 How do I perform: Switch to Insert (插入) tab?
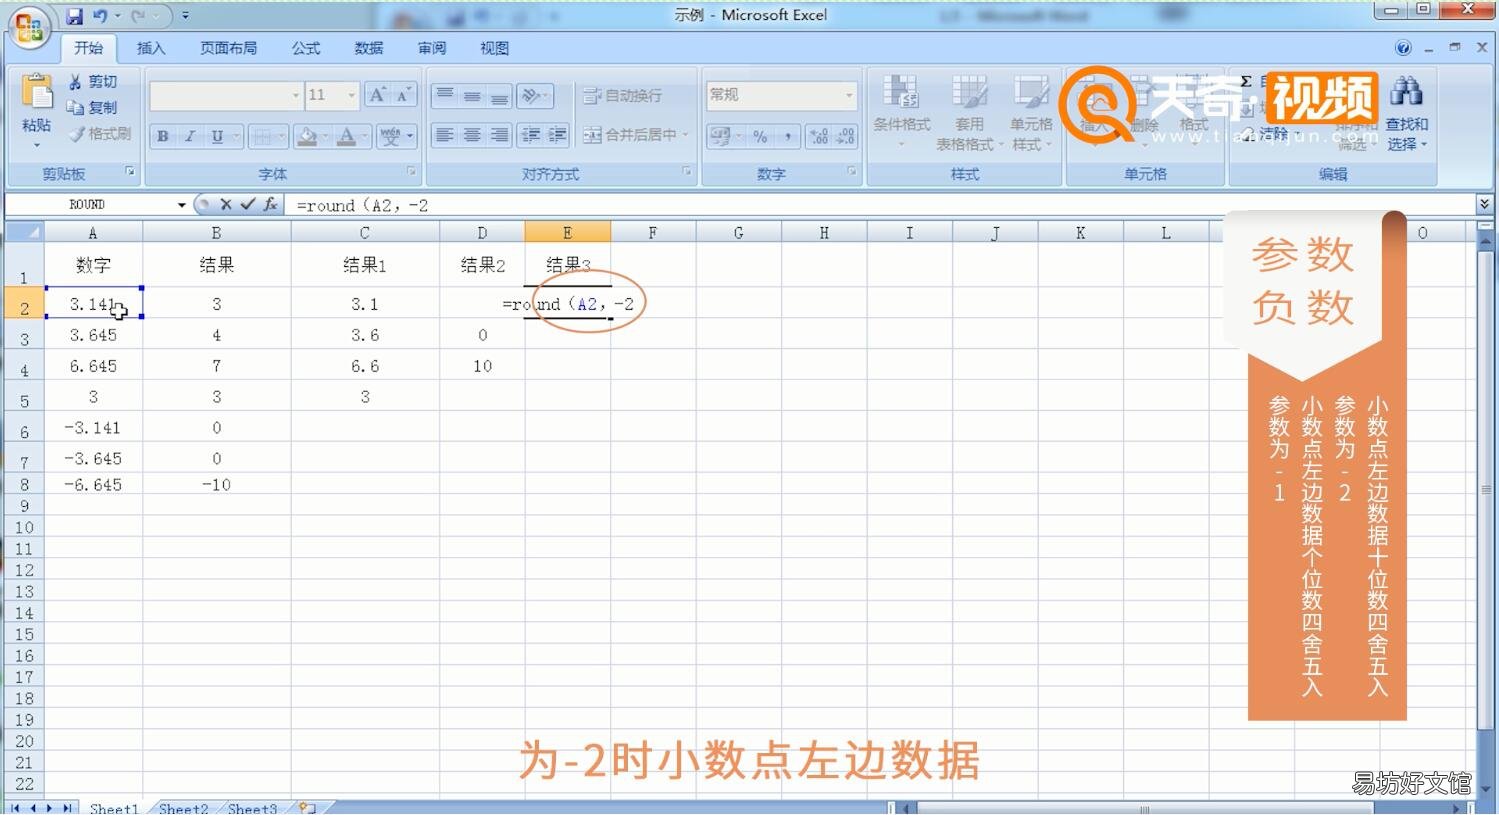pyautogui.click(x=151, y=48)
